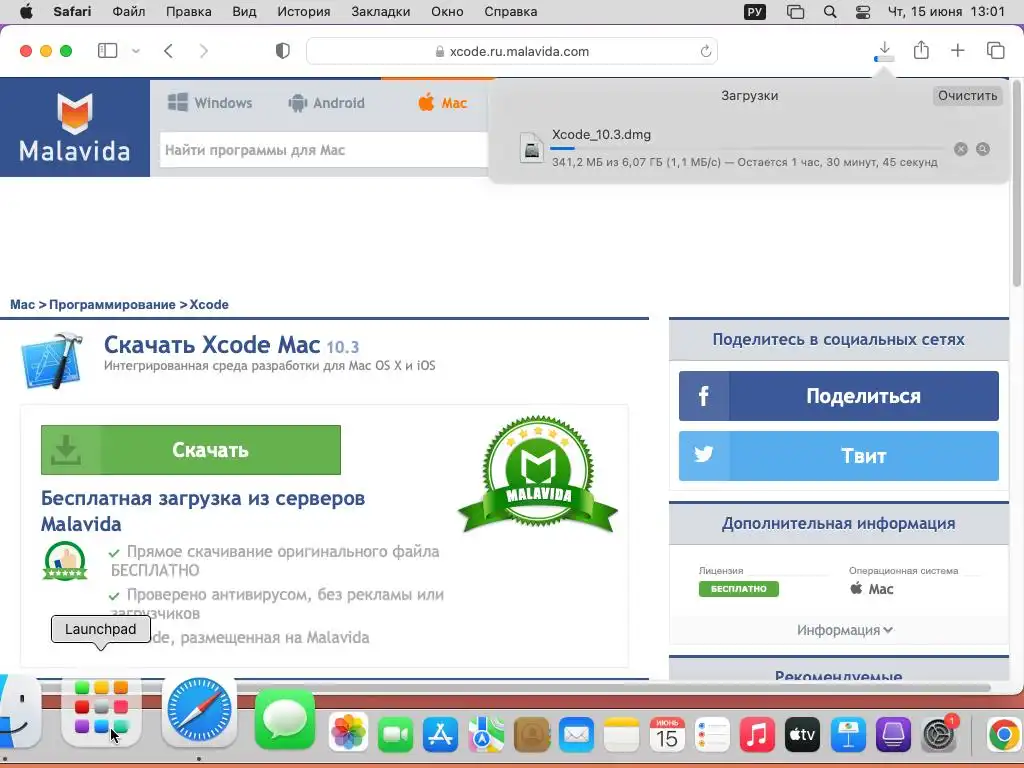Open the Xcode breadcrumb link
Image resolution: width=1024 pixels, height=768 pixels.
(209, 304)
